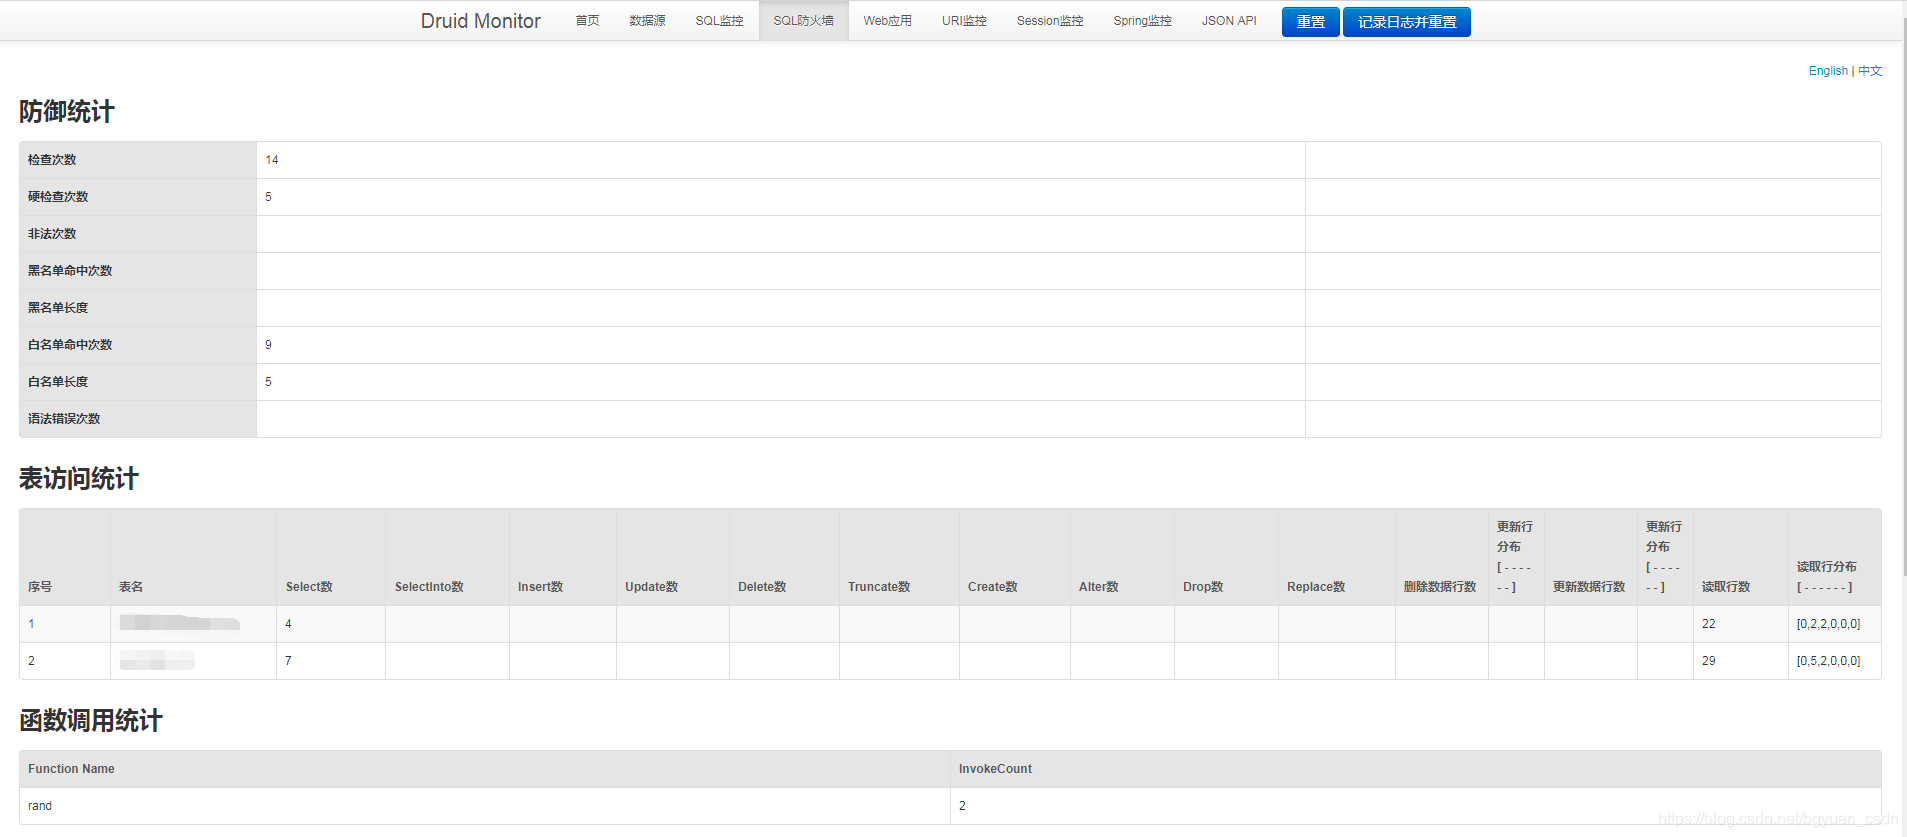The image size is (1907, 837).
Task: Click the 重置 button
Action: tap(1310, 22)
